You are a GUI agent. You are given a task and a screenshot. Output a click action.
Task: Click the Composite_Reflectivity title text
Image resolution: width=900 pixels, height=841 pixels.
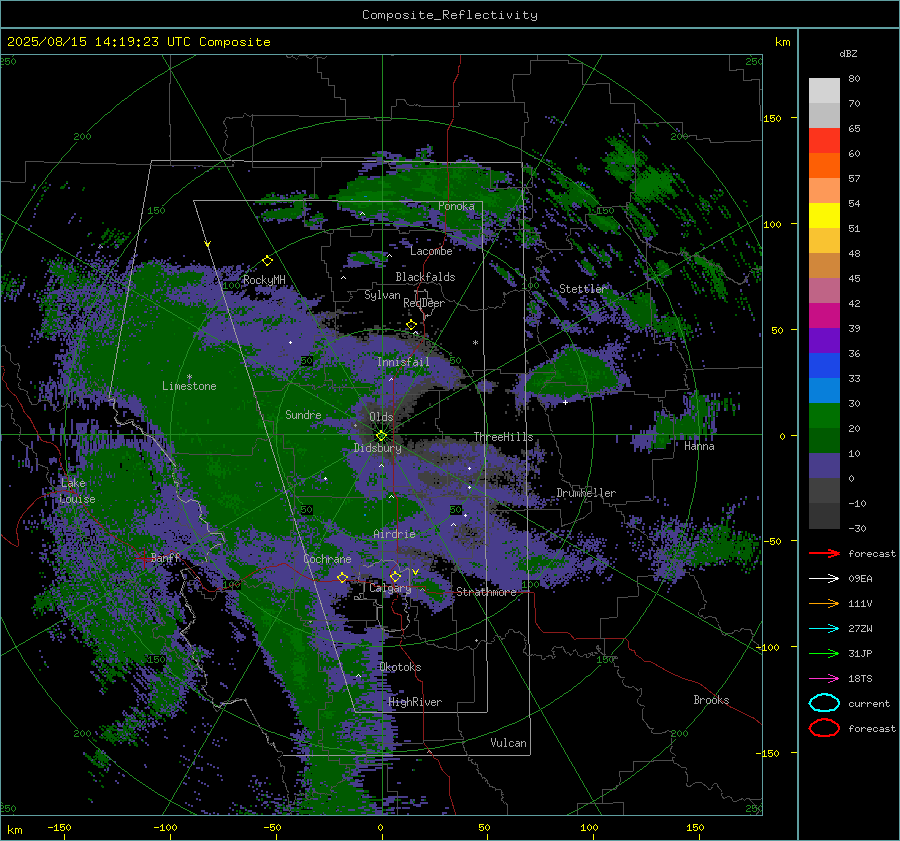coord(449,15)
